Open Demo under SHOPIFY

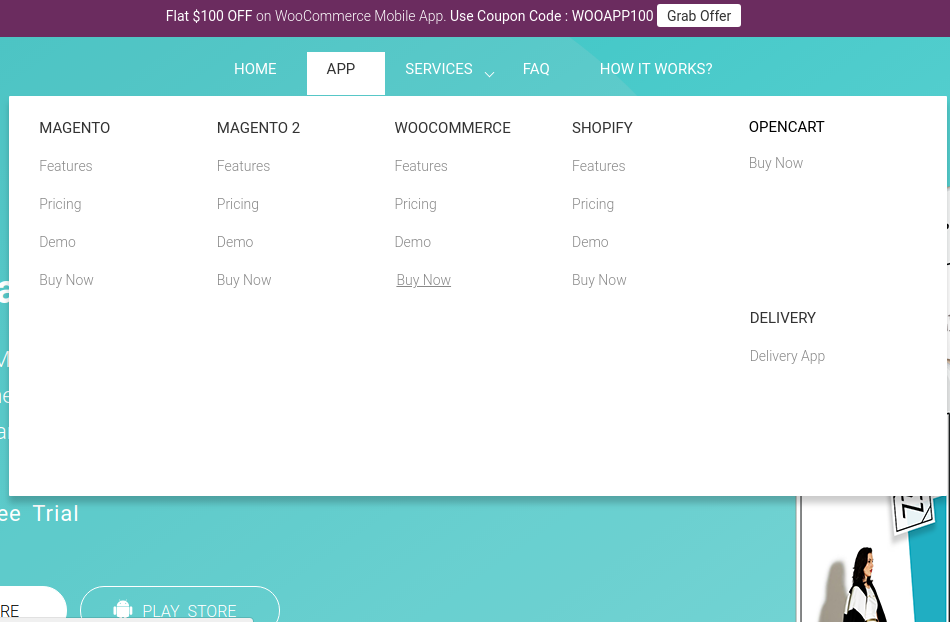coord(590,242)
